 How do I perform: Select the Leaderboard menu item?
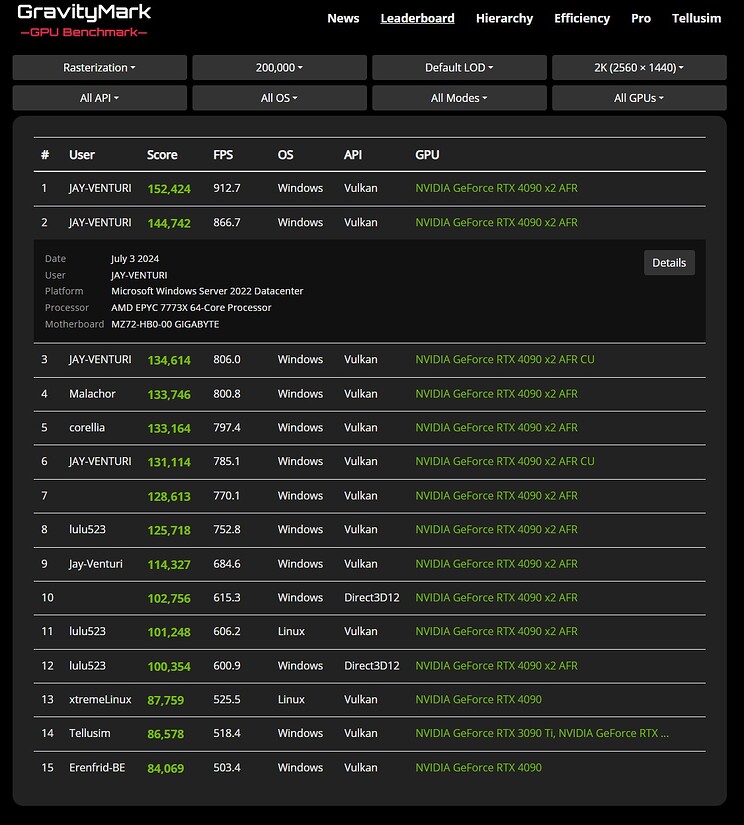pyautogui.click(x=417, y=18)
